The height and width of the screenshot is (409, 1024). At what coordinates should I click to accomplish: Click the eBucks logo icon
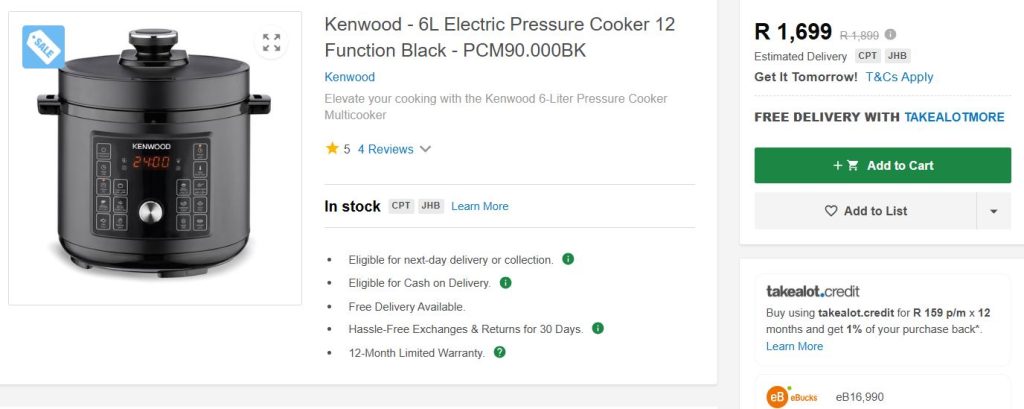pyautogui.click(x=778, y=397)
